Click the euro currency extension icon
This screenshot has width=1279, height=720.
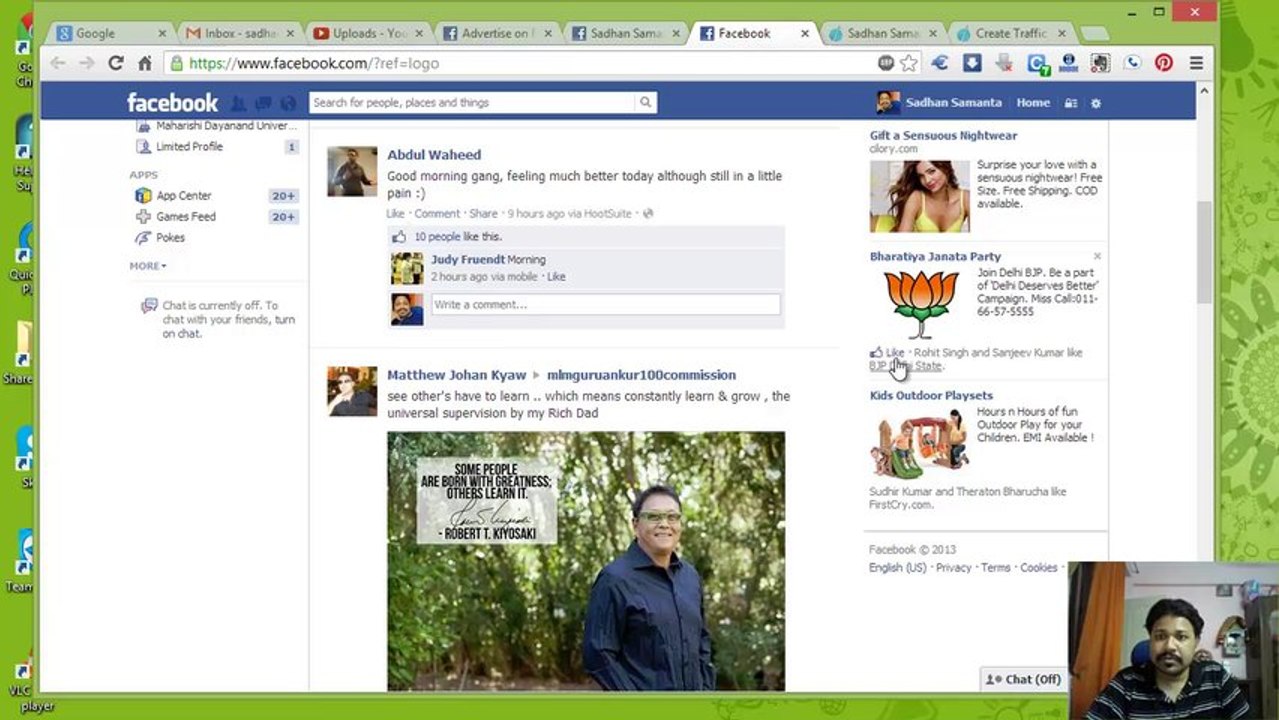point(940,63)
